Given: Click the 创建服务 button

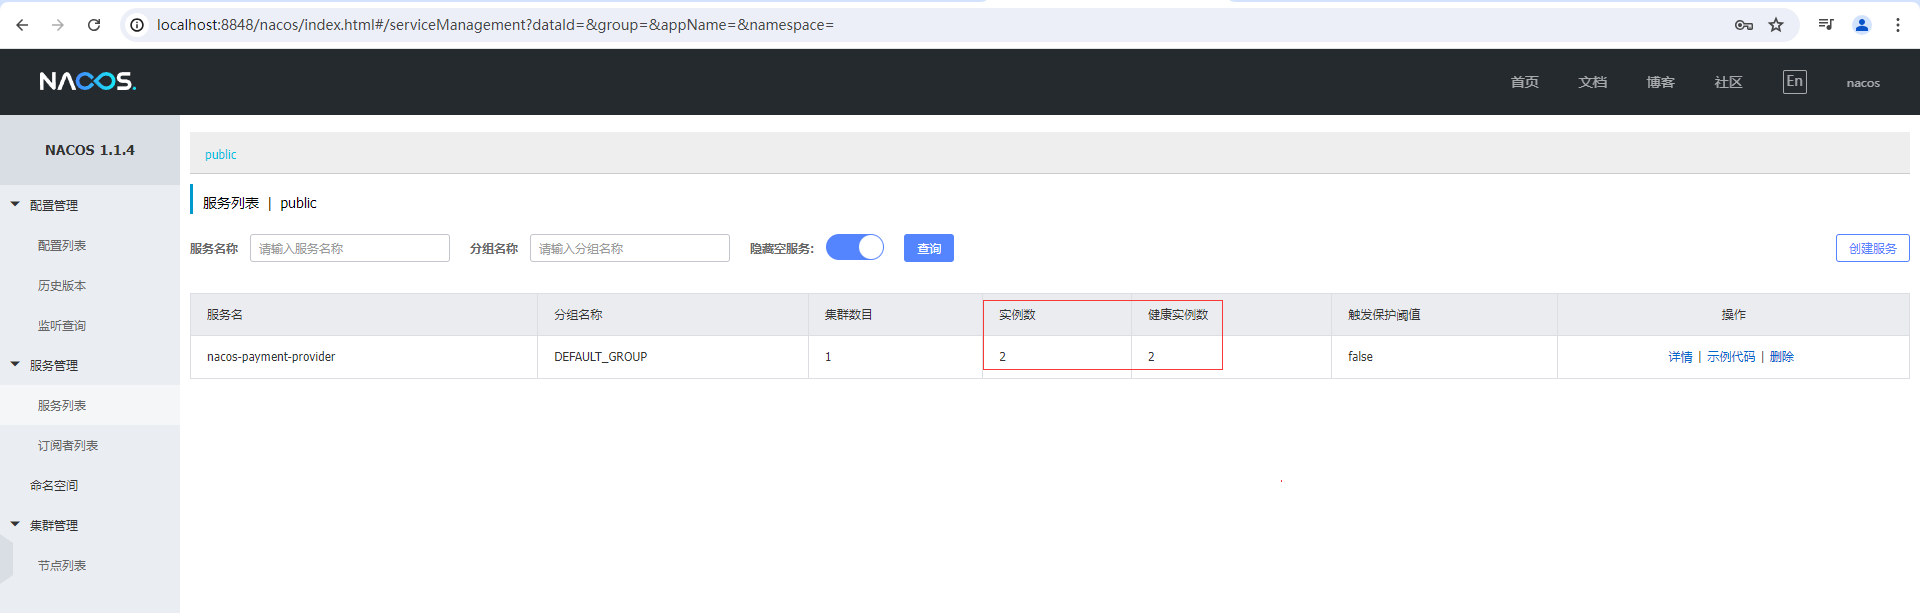Looking at the screenshot, I should [1873, 248].
